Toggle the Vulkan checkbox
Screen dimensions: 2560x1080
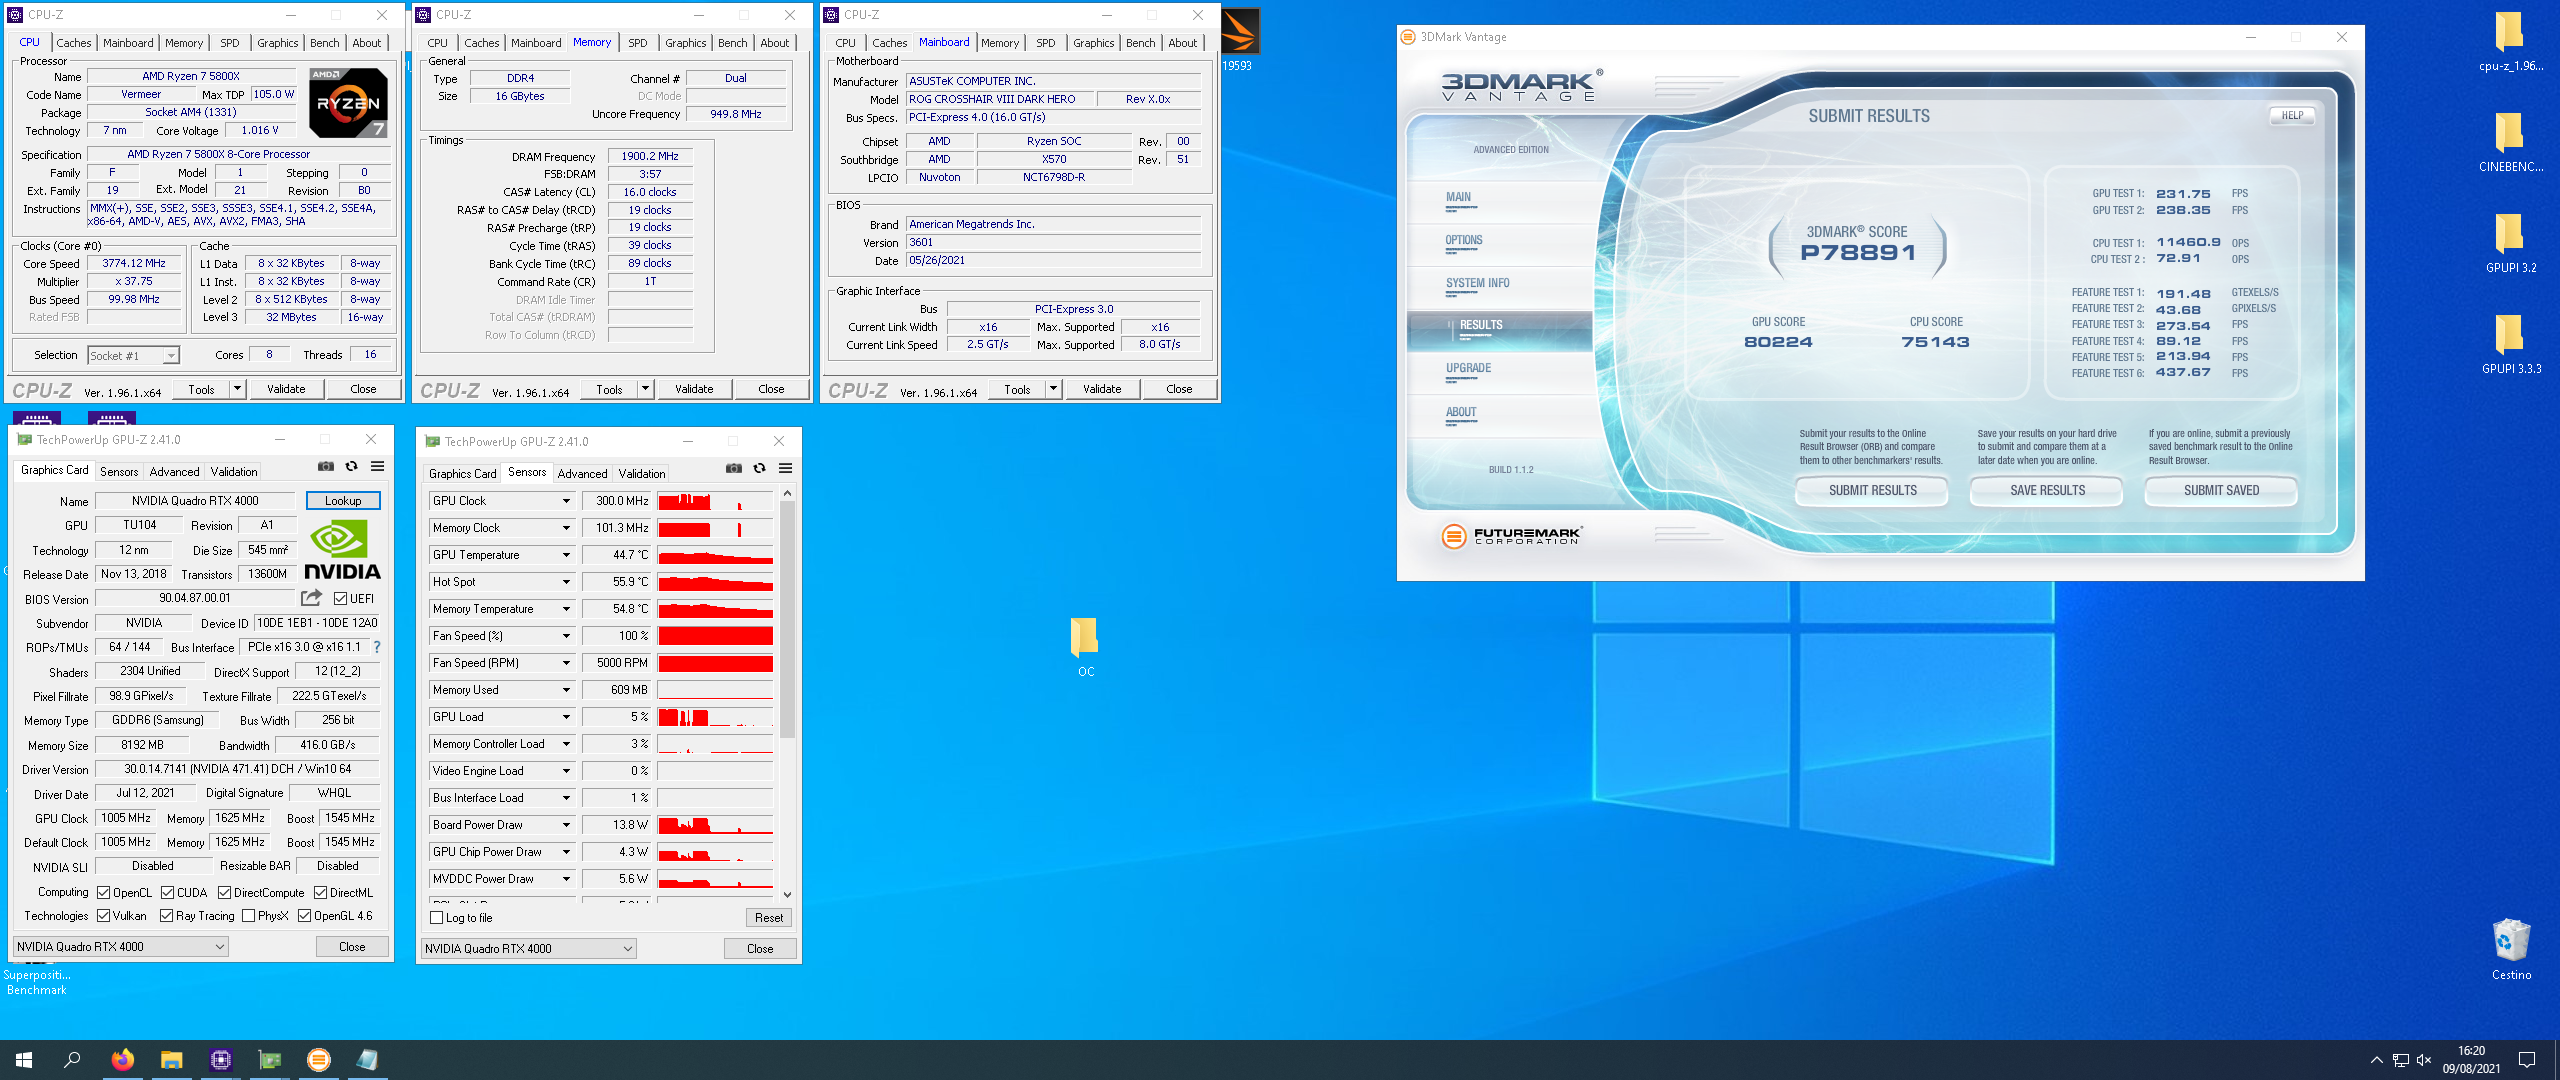[104, 915]
